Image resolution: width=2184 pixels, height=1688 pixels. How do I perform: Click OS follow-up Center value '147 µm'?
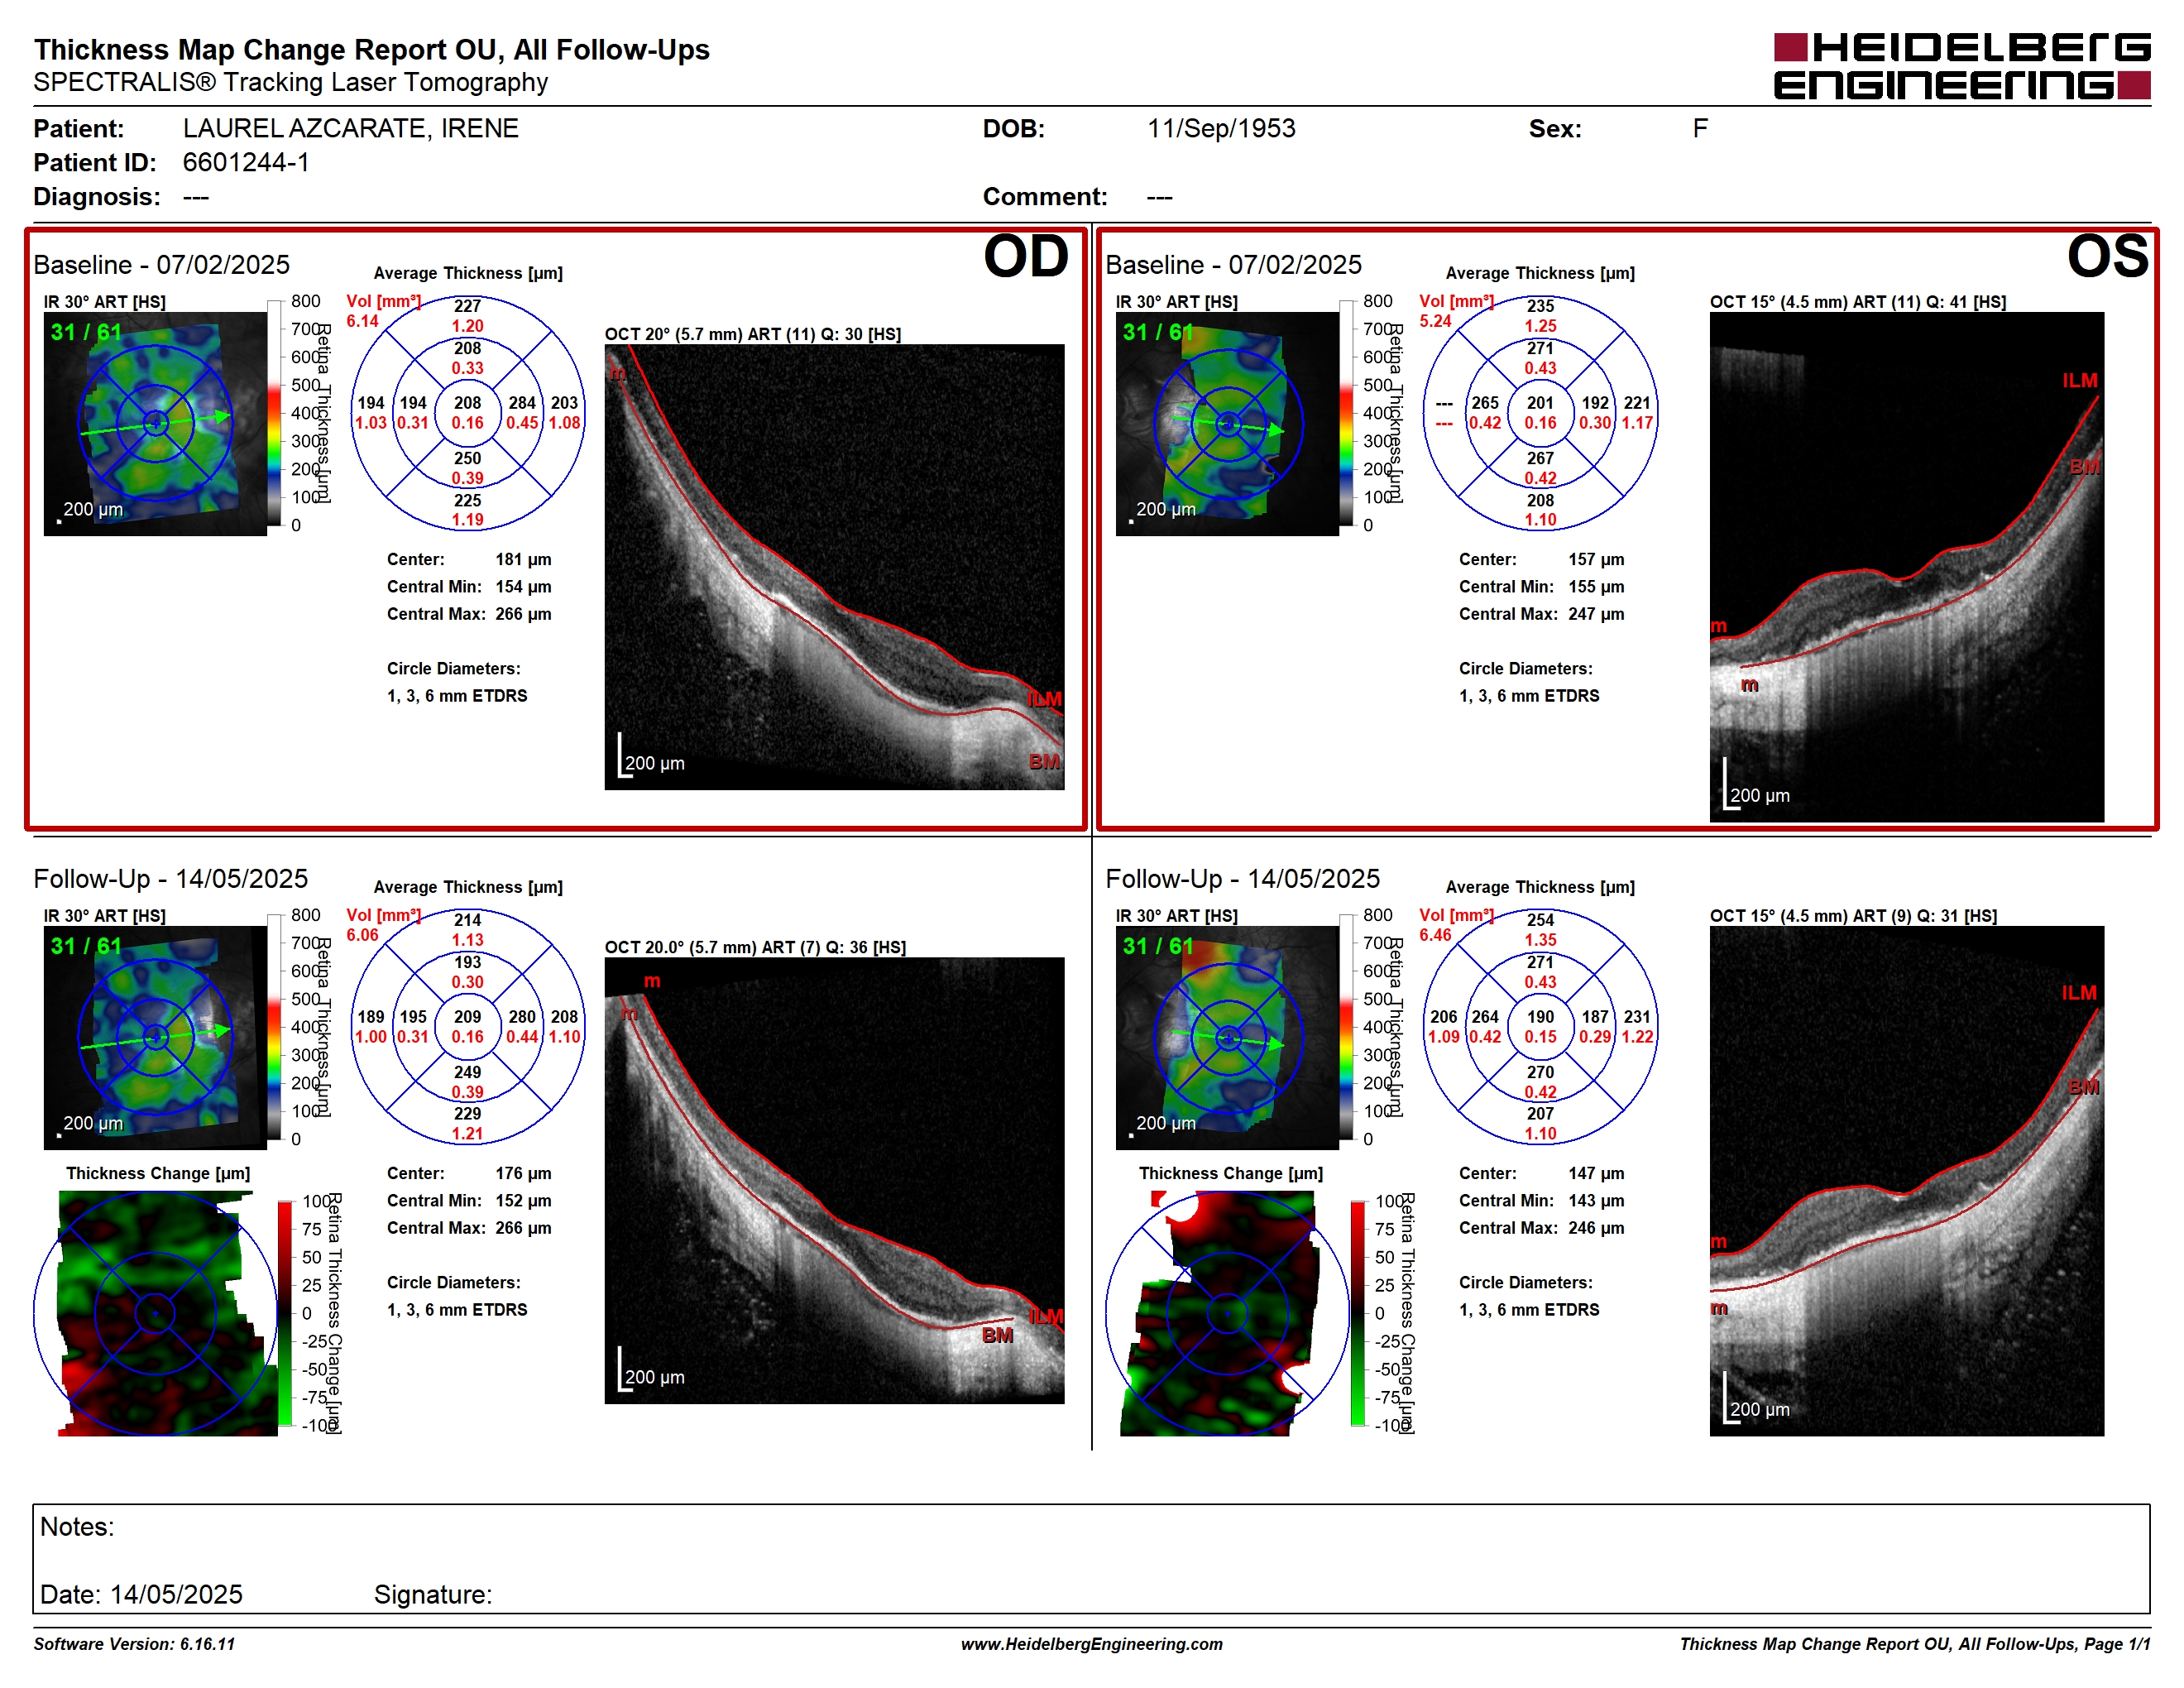click(x=1596, y=1173)
